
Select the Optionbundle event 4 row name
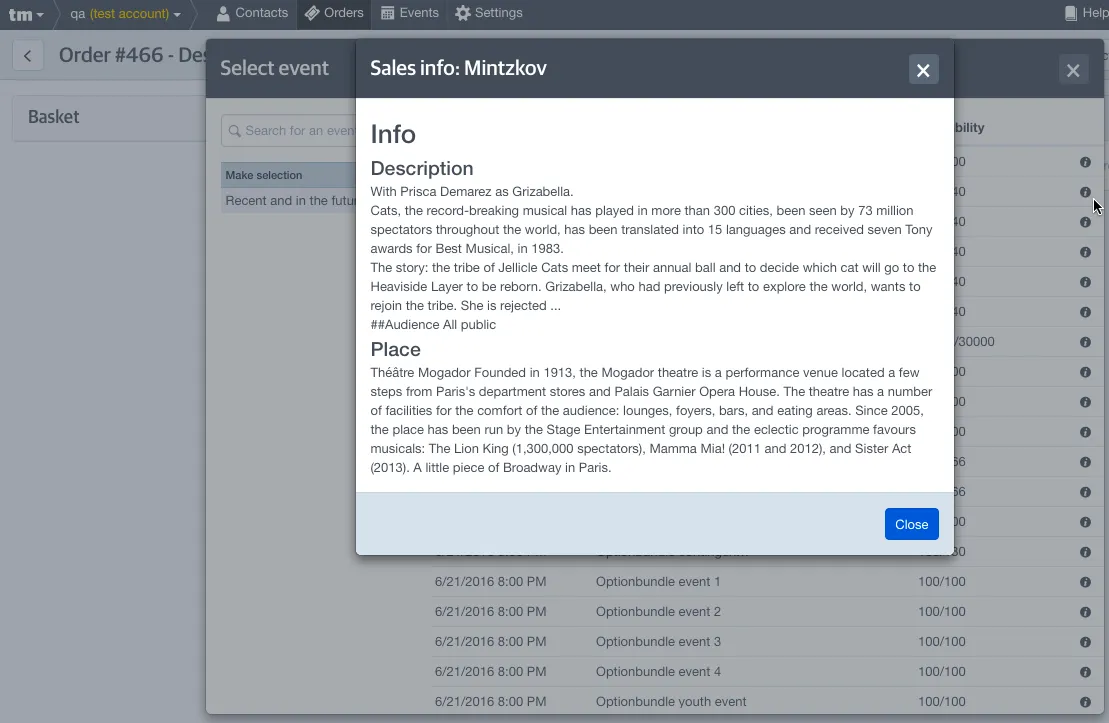click(x=658, y=671)
